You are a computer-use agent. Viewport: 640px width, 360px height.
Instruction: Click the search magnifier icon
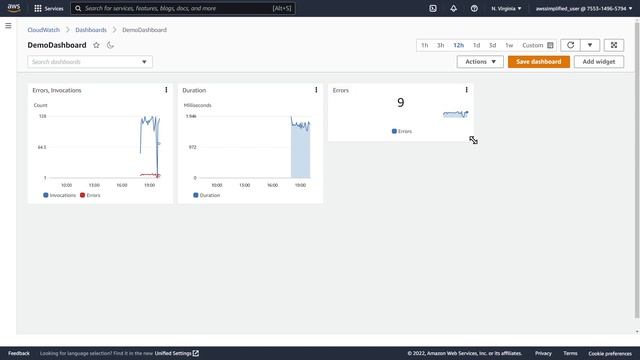click(x=78, y=8)
